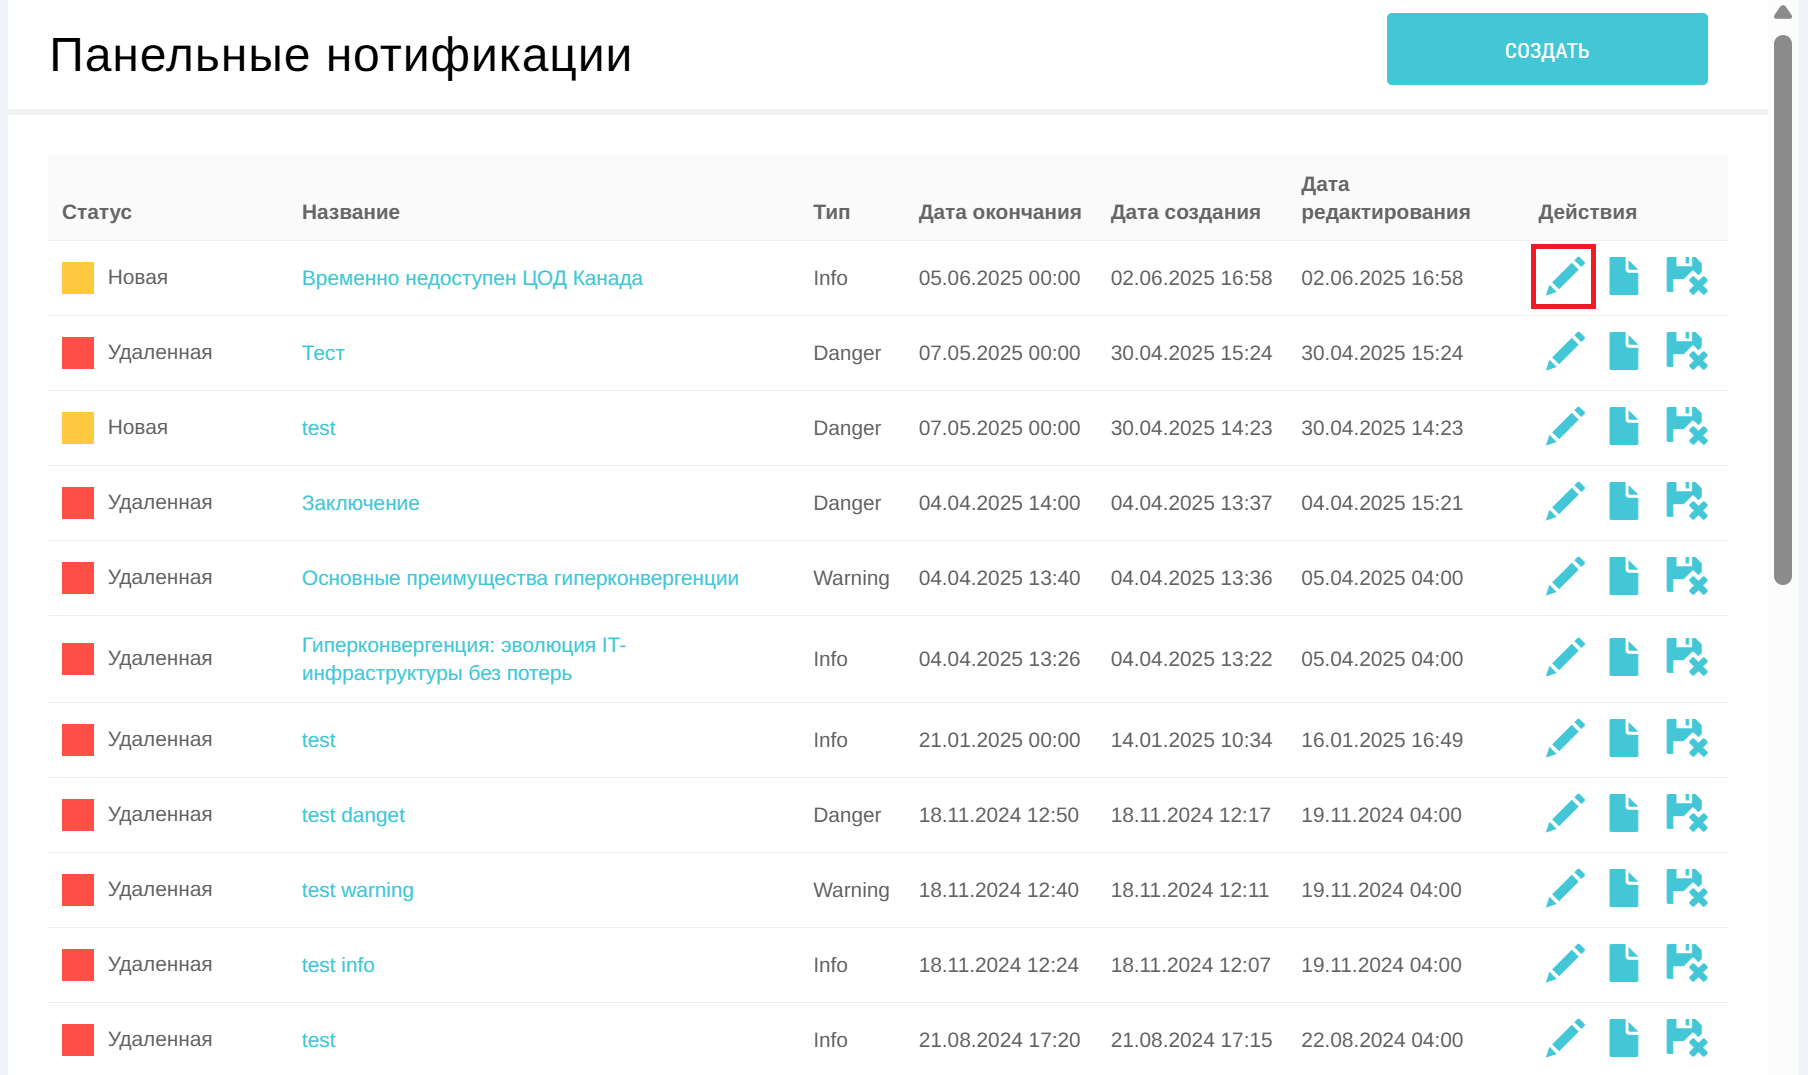The width and height of the screenshot is (1808, 1075).
Task: Click disk-with-cross icon for Основные преимущества гиперконвергенции
Action: coord(1687,576)
